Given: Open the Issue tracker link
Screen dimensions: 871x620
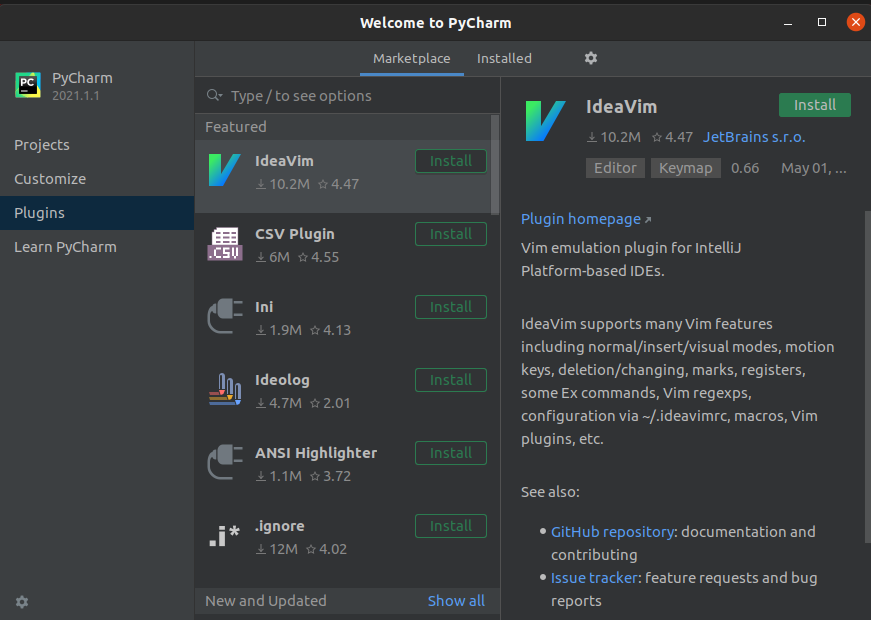Looking at the screenshot, I should point(594,578).
